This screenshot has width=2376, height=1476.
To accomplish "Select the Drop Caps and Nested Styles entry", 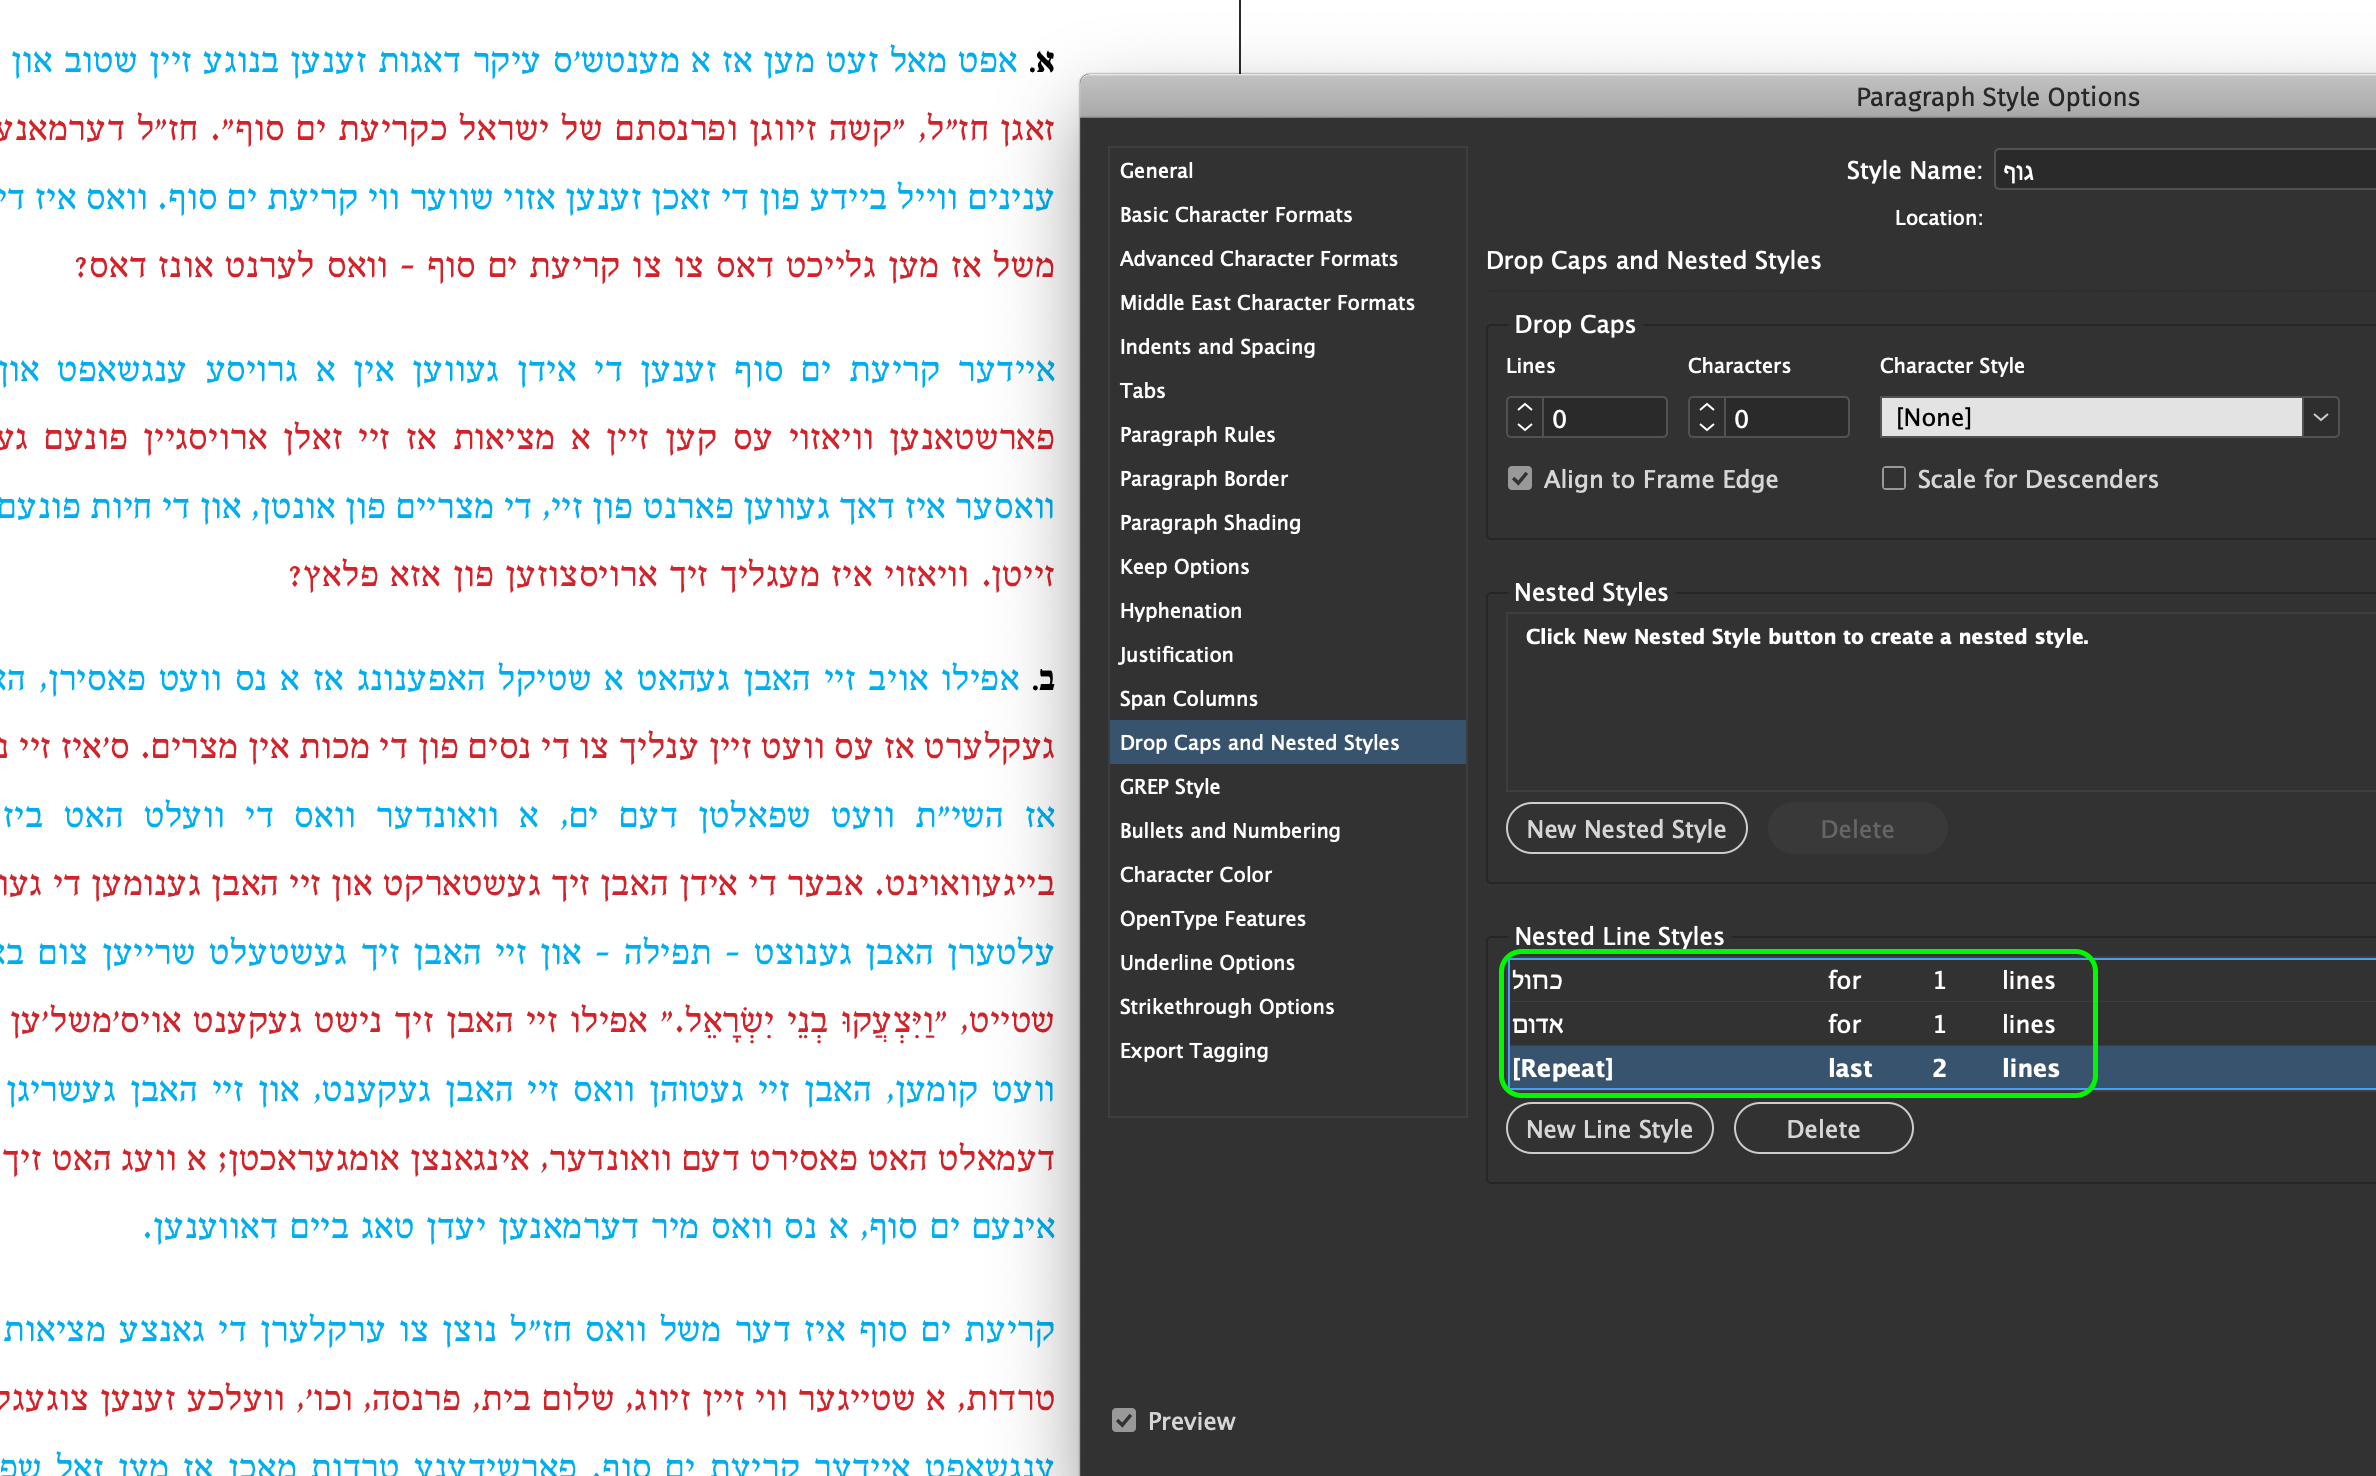I will (1259, 742).
